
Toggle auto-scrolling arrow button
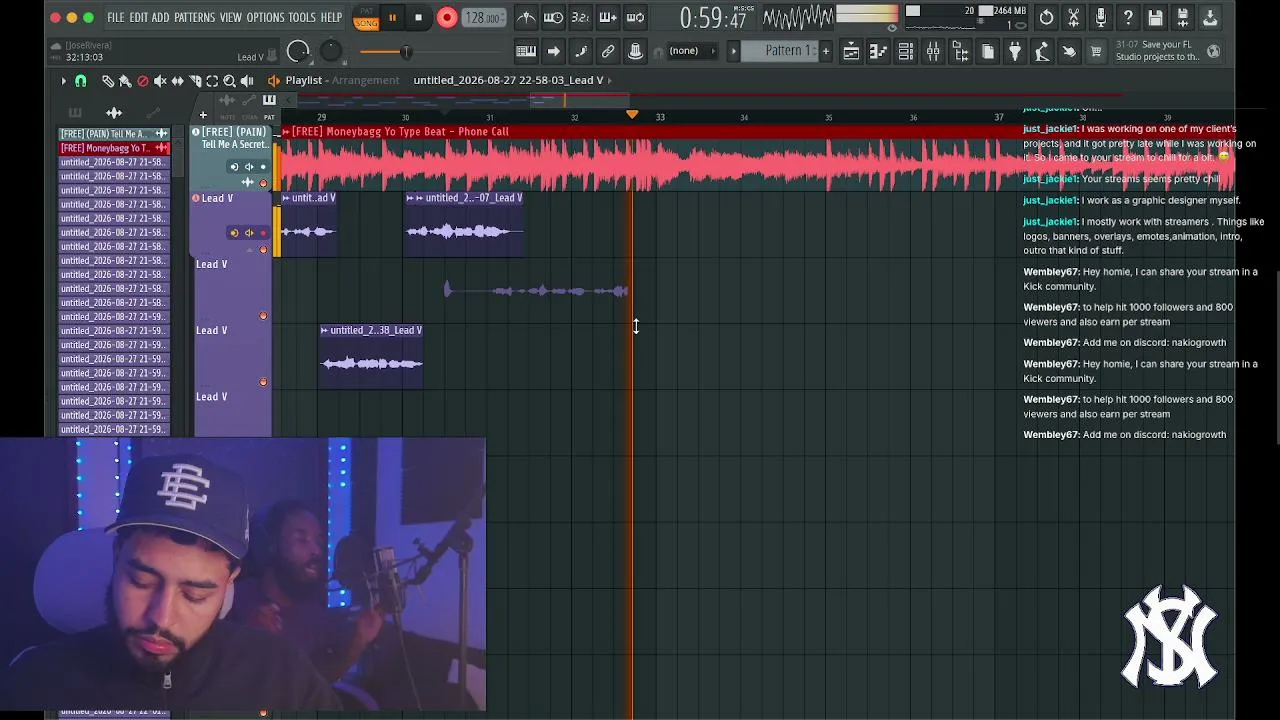[x=553, y=51]
